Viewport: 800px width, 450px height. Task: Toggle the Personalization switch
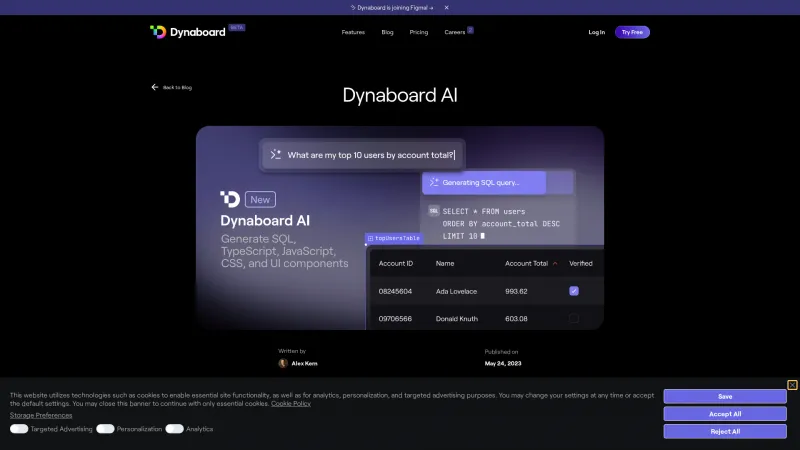(105, 429)
